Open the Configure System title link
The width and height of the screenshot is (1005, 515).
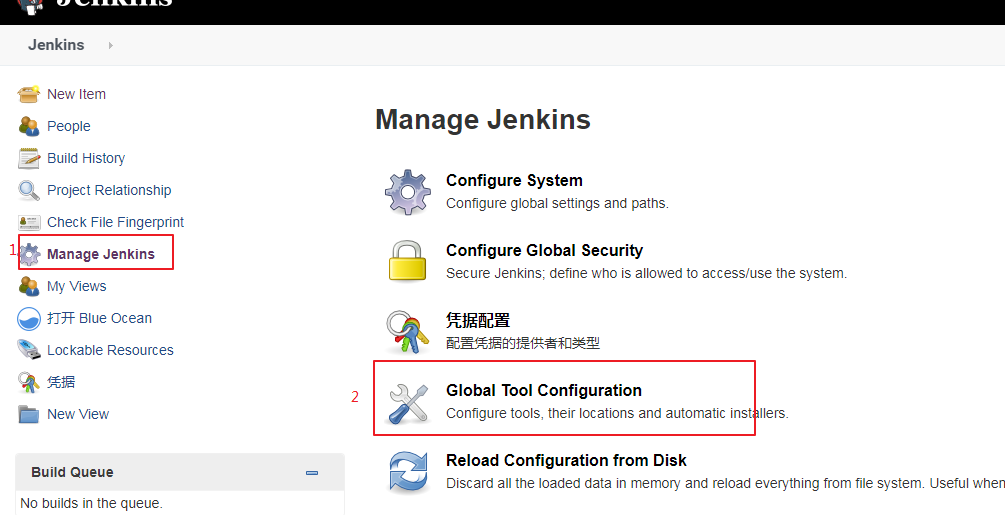(x=514, y=181)
